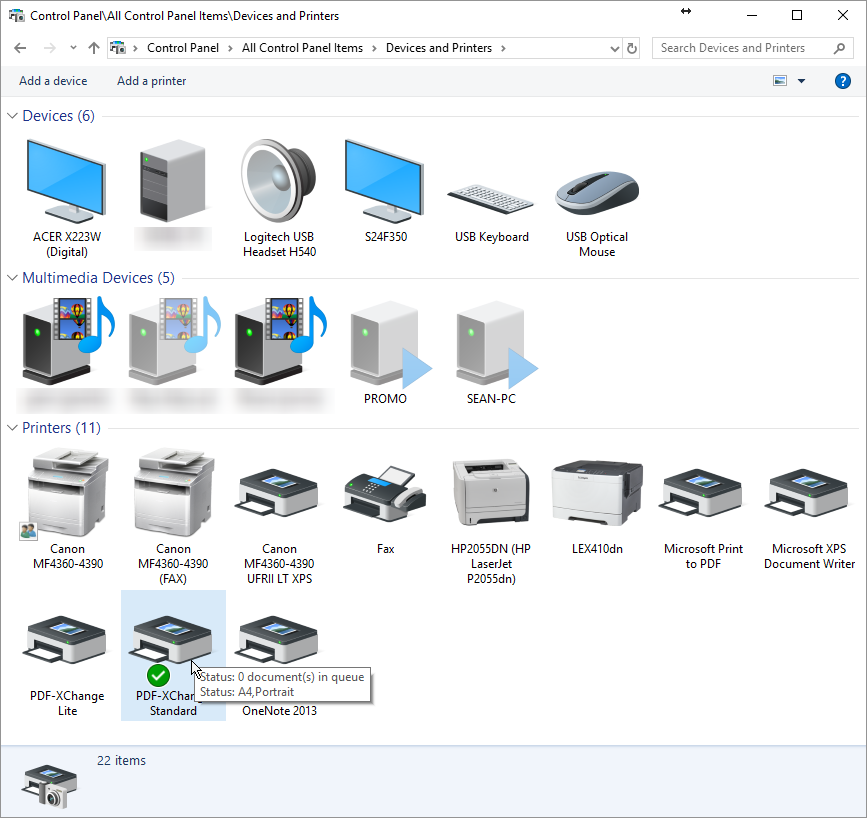867x818 pixels.
Task: Click the HP2055DN LaserJet printer icon
Action: pos(490,490)
